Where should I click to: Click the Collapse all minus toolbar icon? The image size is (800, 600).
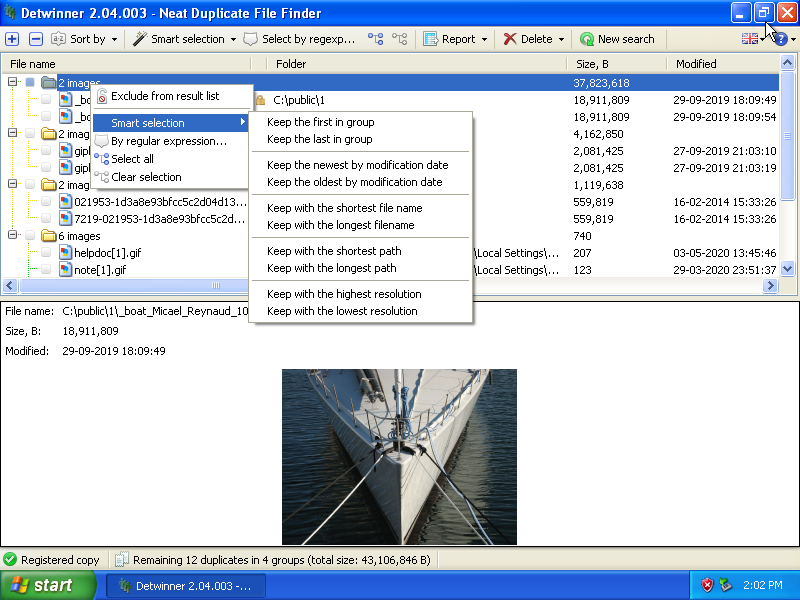click(35, 39)
